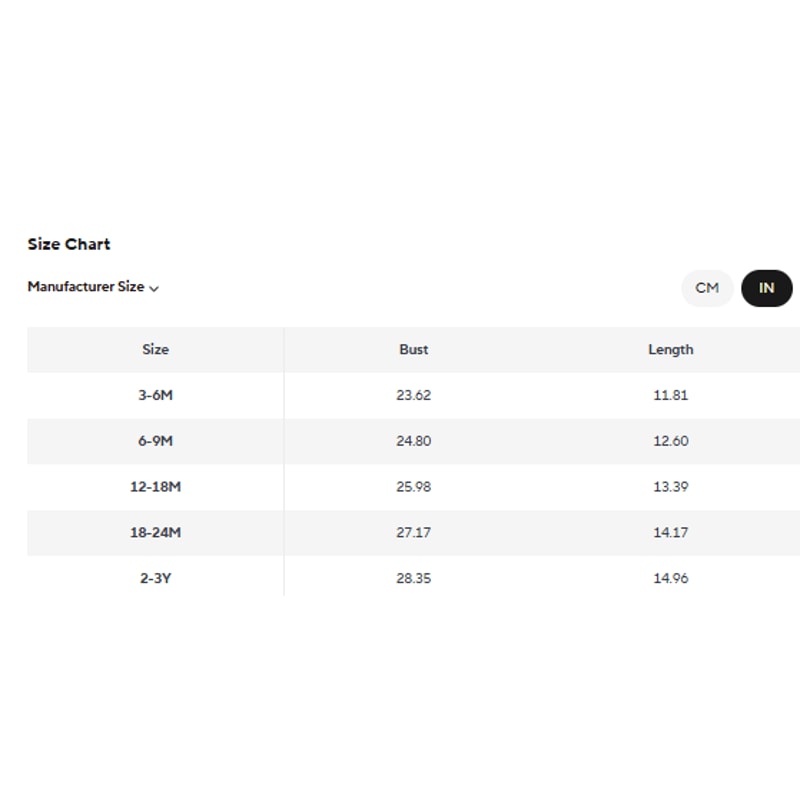Click the 24.80 bust measurement
Viewport: 800px width, 800px height.
coord(413,441)
